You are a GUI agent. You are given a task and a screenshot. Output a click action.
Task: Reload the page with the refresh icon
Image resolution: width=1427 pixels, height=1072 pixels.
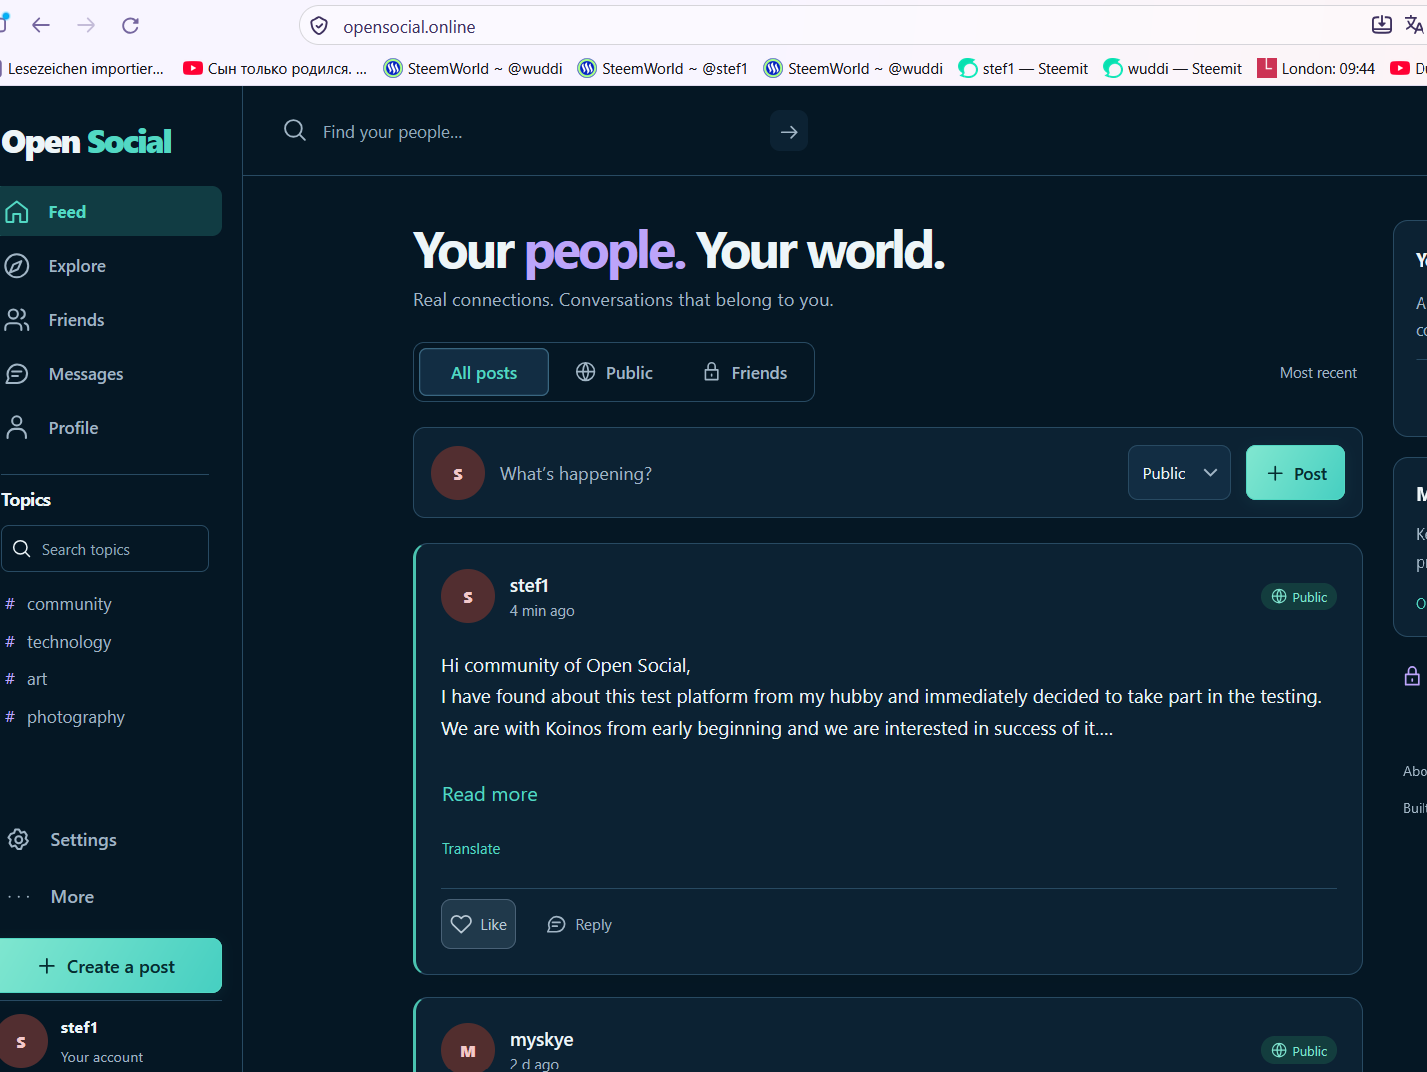130,25
